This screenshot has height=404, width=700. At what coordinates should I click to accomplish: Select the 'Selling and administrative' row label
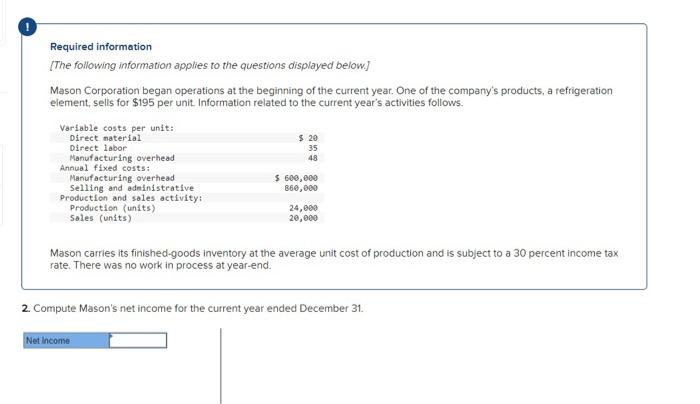(x=132, y=188)
